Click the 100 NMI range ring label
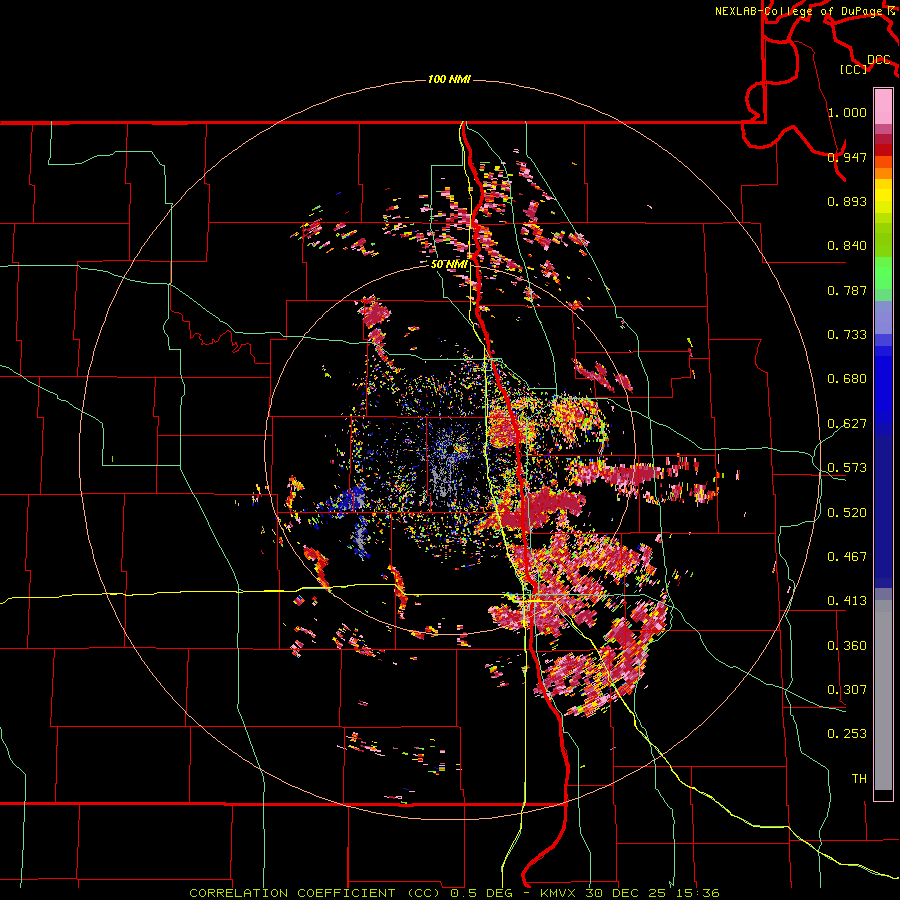This screenshot has height=900, width=900. pyautogui.click(x=449, y=79)
